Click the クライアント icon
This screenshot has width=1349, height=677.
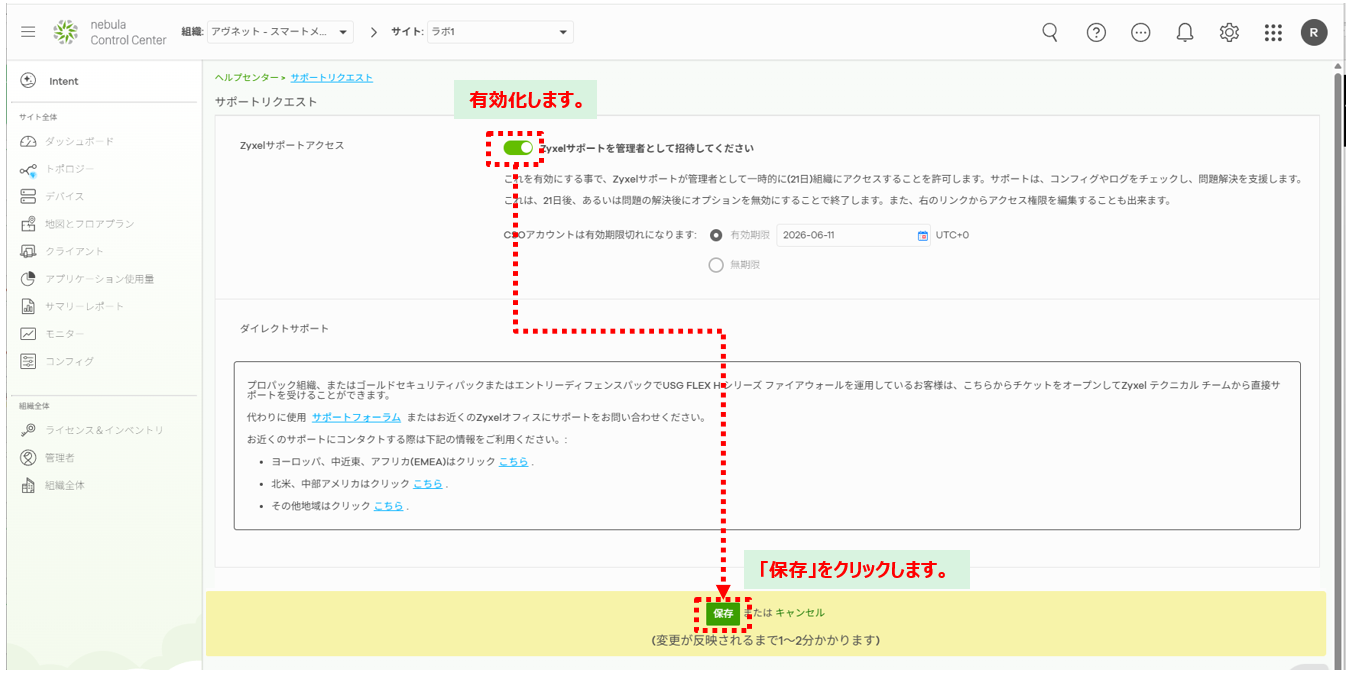click(28, 252)
